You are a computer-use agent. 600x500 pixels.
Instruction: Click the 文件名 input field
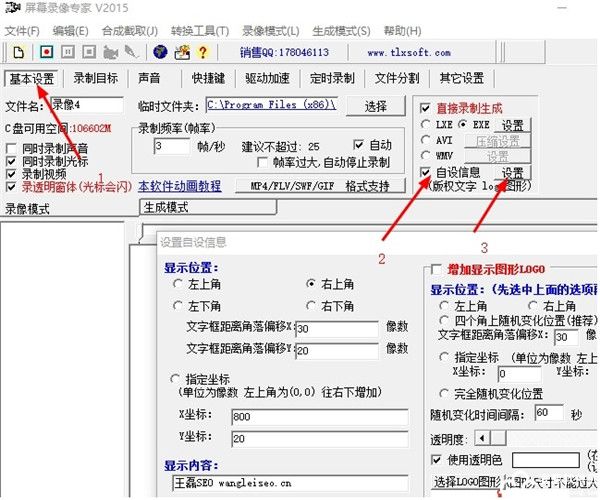click(86, 104)
